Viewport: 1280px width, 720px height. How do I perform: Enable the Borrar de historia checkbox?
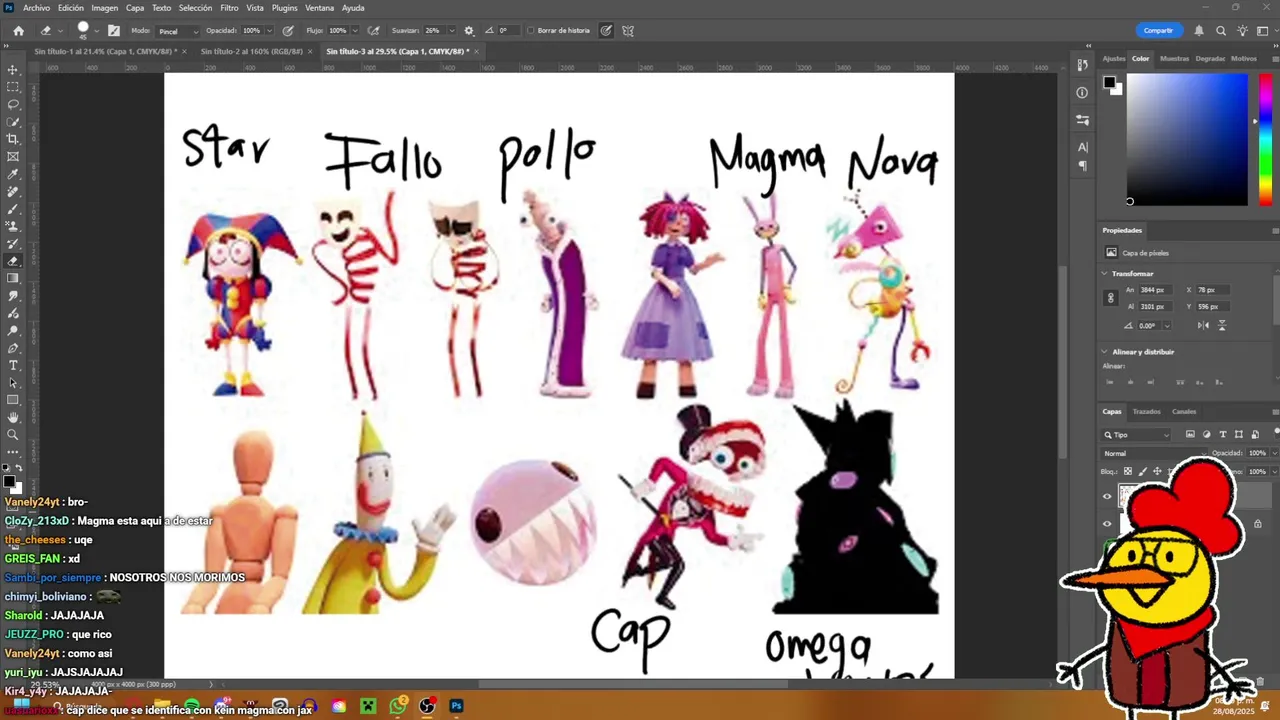click(530, 31)
